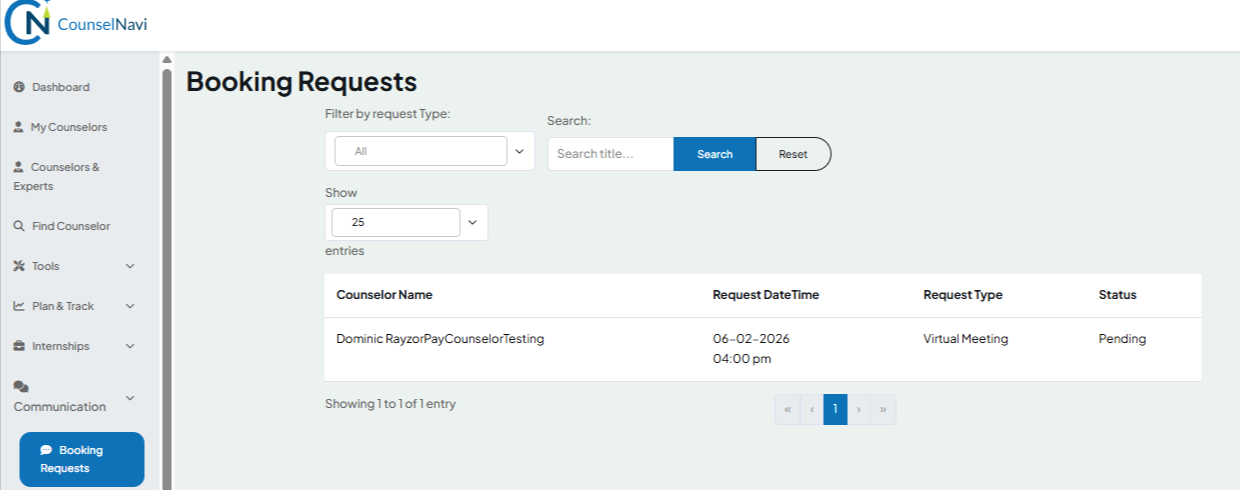
Task: Open My Counselors in the sidebar
Action: (x=69, y=127)
